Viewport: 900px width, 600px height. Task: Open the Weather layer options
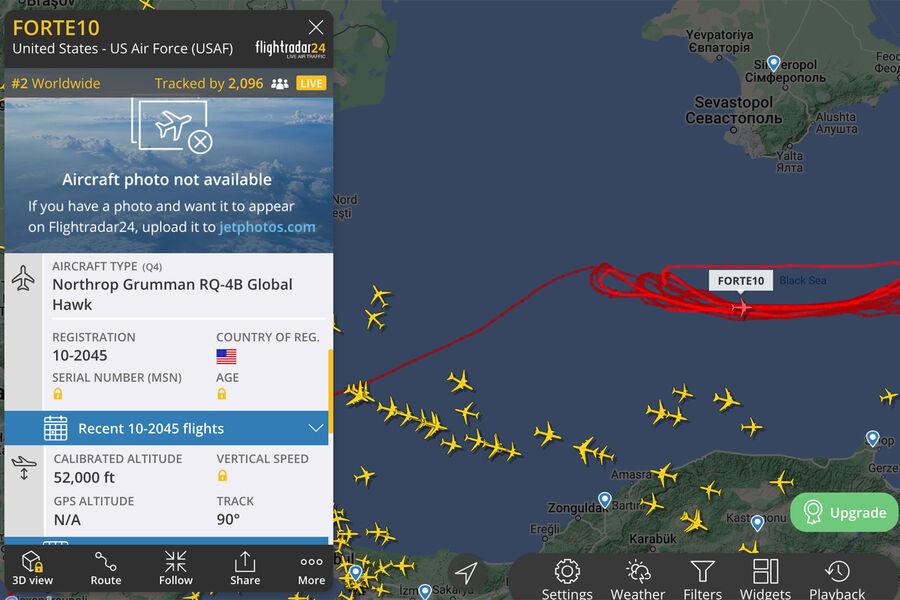(638, 579)
